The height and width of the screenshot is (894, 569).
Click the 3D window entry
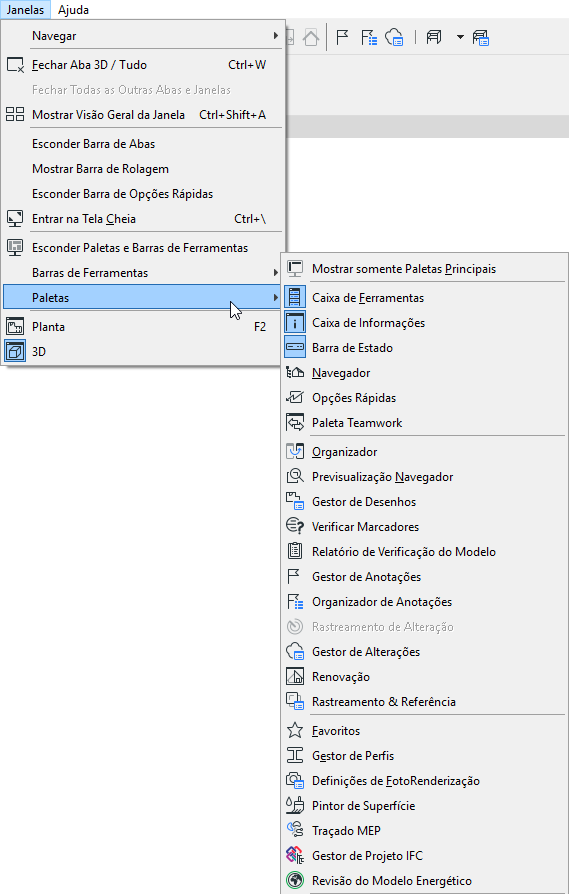click(143, 352)
